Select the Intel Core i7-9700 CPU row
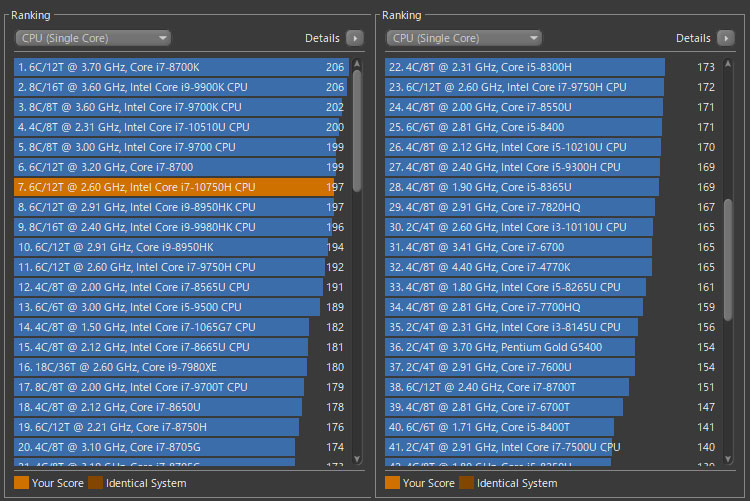Screen dimensions: 750x501 click(181, 147)
